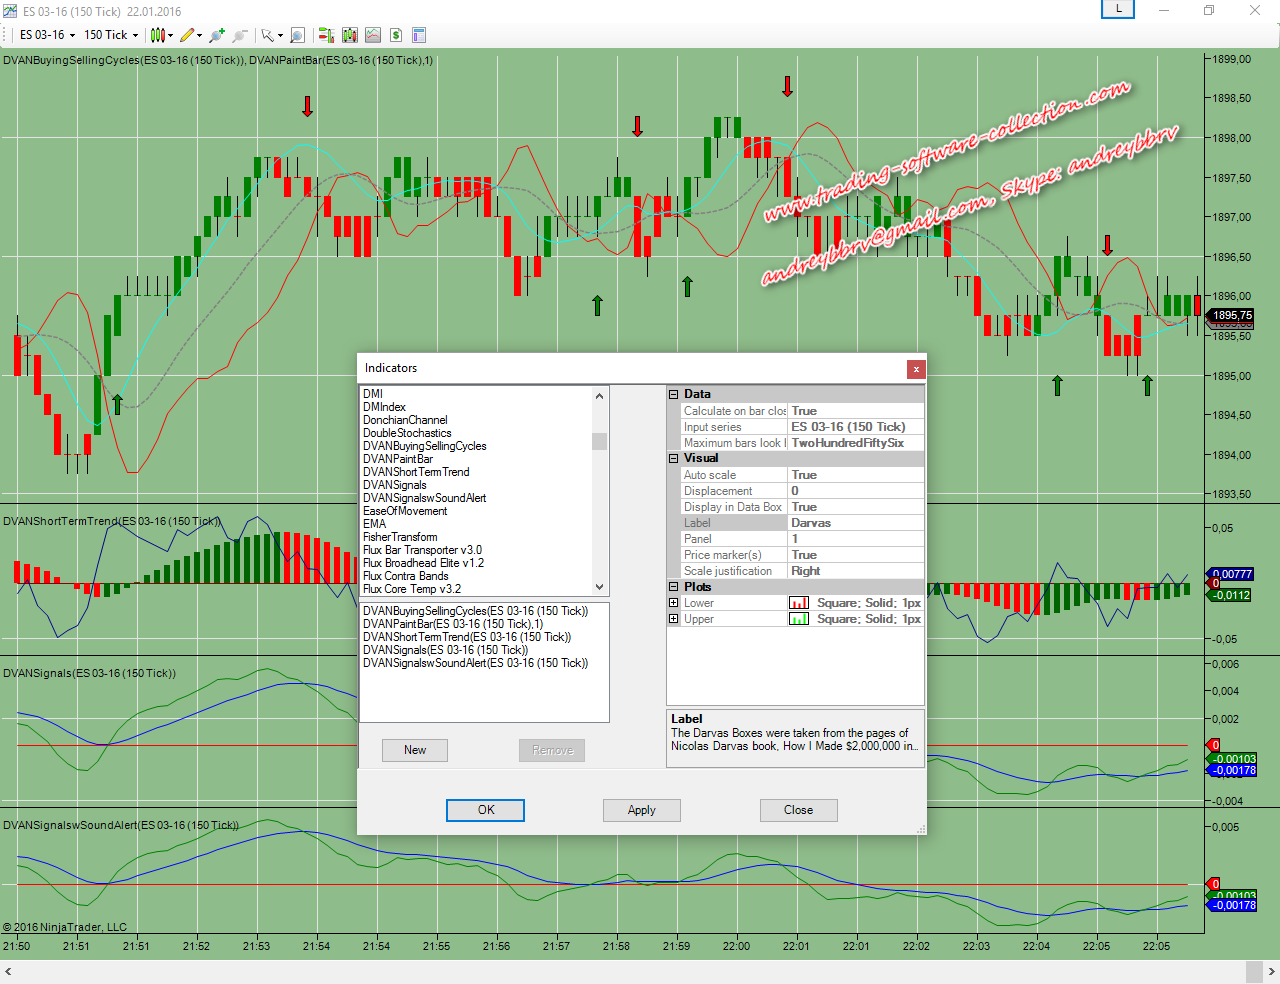1280x984 pixels.
Task: Select the candlestick chart style icon
Action: tap(158, 35)
